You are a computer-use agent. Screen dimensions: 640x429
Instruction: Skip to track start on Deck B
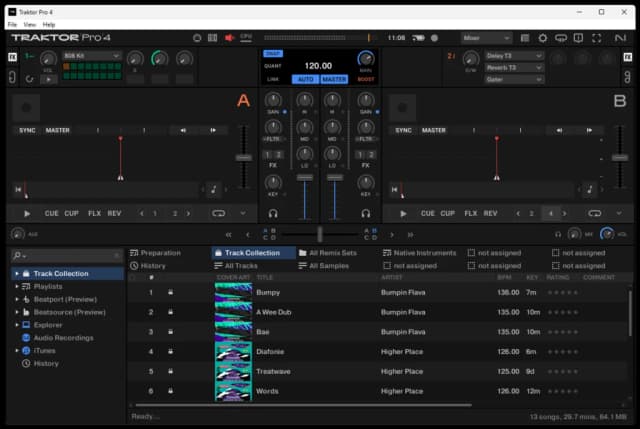394,189
